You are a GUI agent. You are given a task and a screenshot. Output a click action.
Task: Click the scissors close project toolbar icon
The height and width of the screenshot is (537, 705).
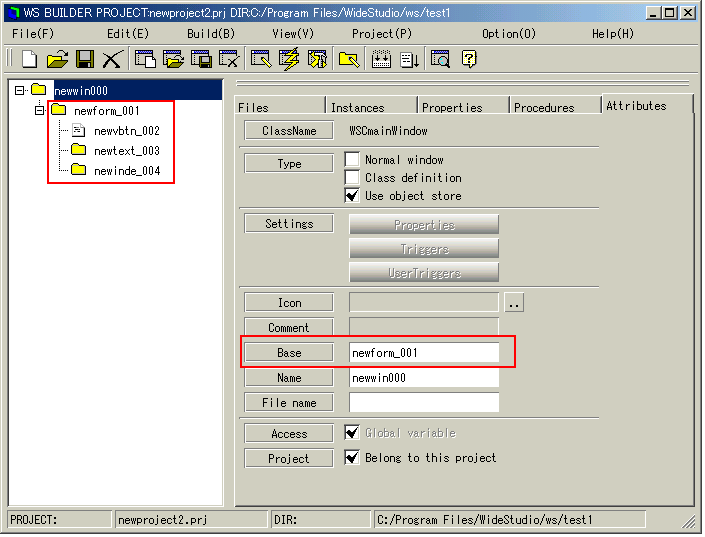pos(111,59)
